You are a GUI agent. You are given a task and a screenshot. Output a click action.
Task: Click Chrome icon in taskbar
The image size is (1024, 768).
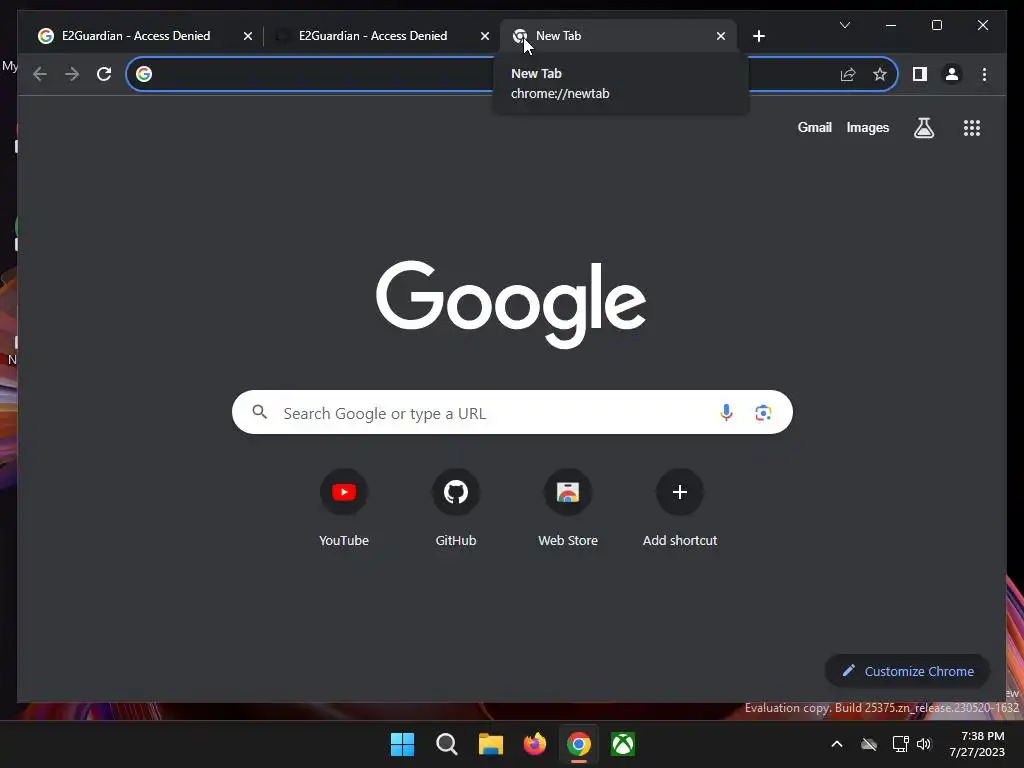coord(579,744)
